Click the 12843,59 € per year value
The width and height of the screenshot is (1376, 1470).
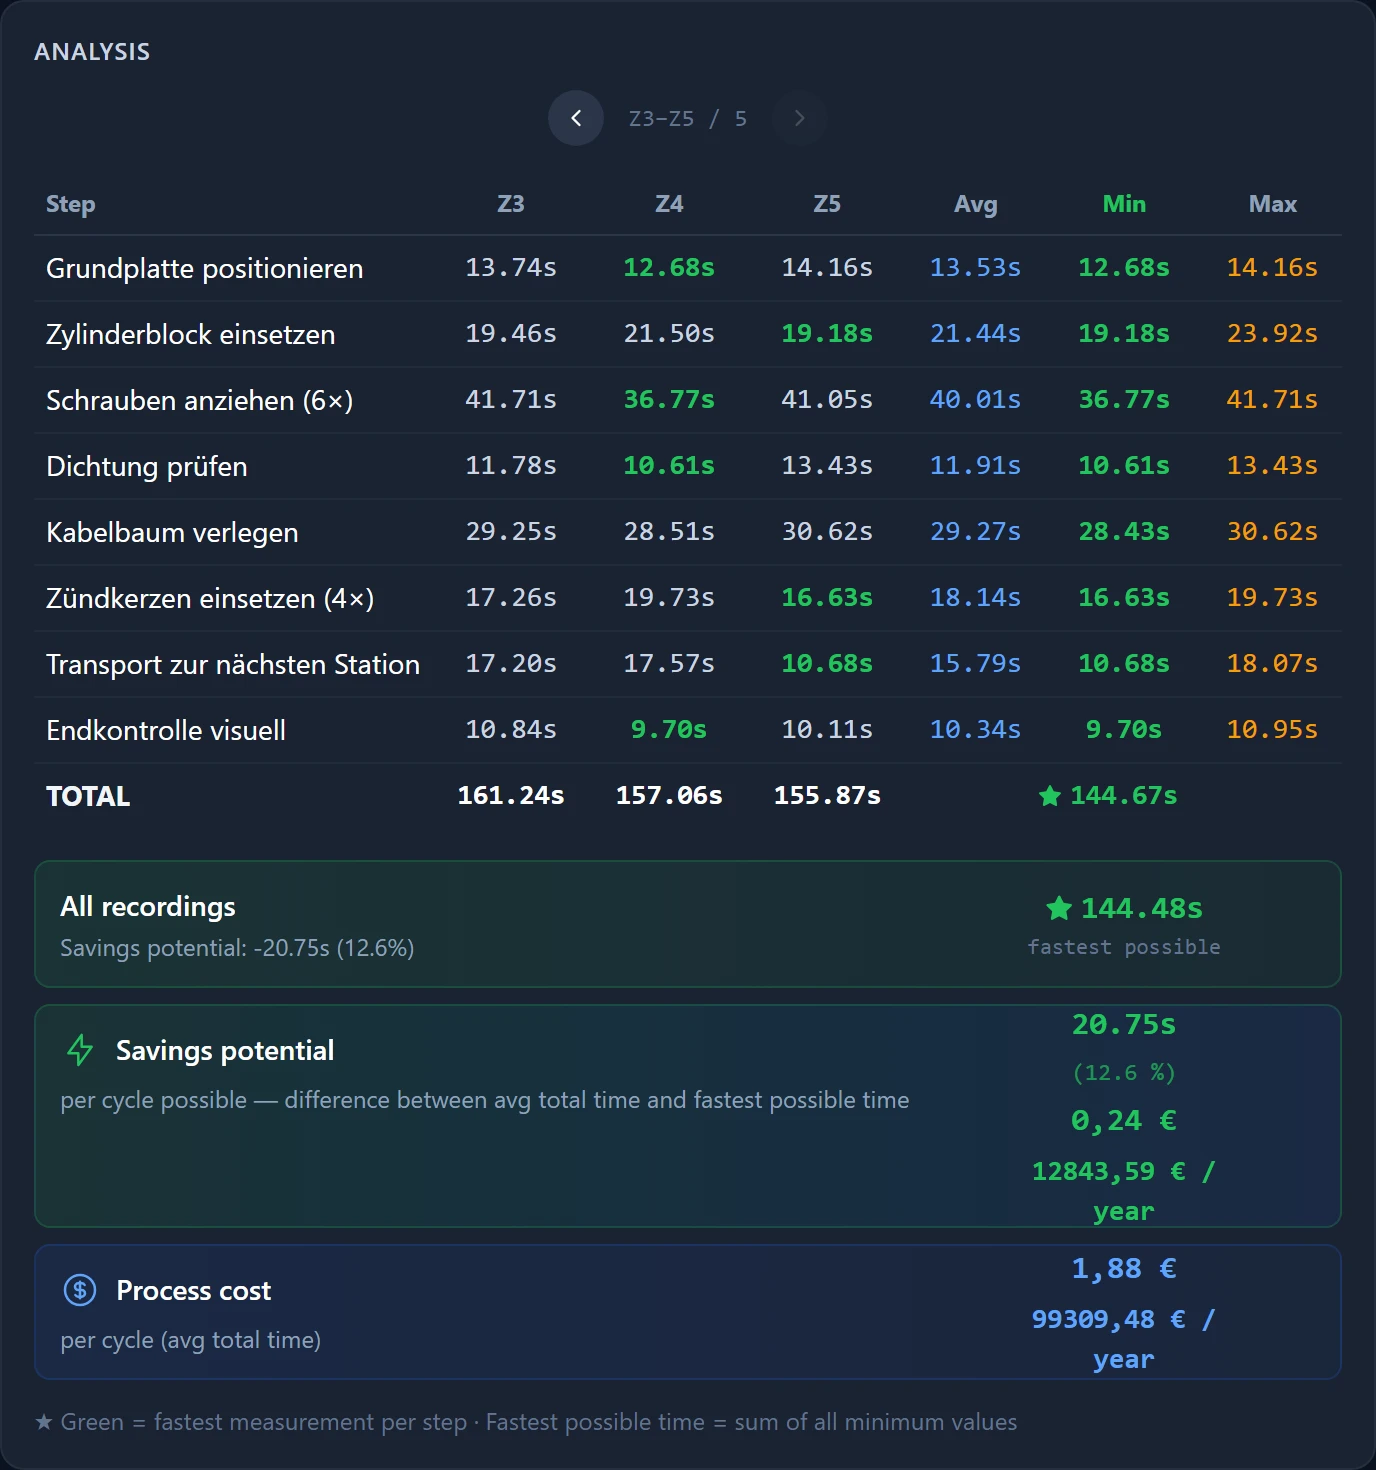click(x=1124, y=1190)
